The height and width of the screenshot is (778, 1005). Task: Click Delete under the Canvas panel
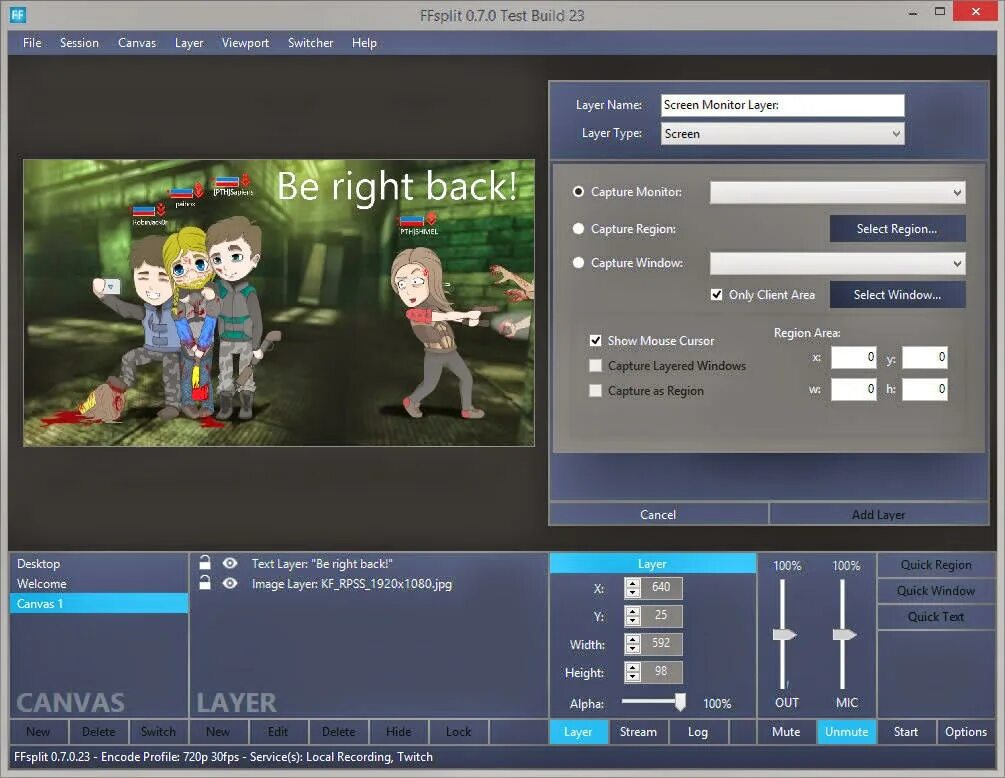pyautogui.click(x=99, y=731)
